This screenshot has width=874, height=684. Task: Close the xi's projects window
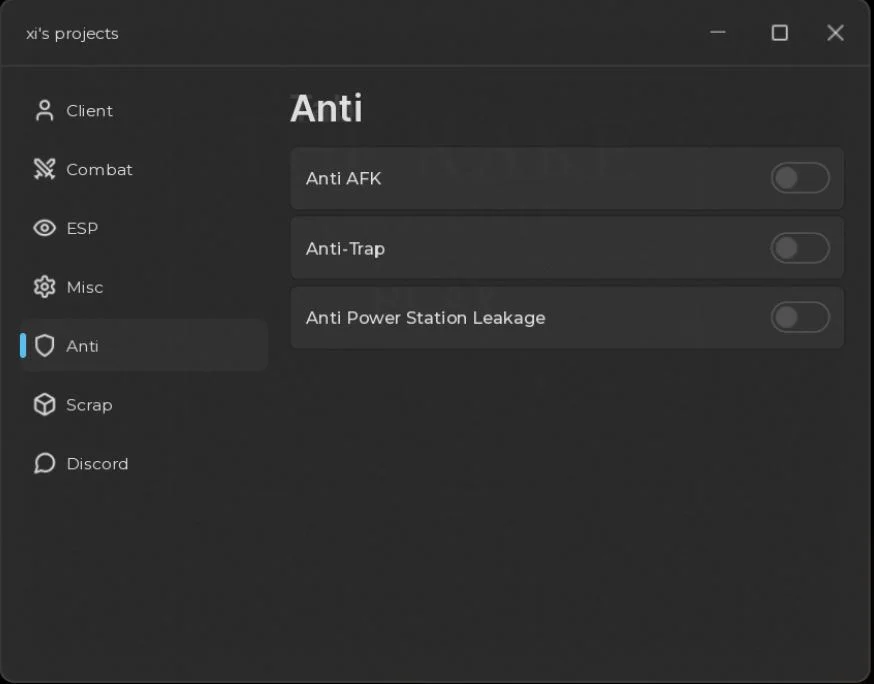835,33
